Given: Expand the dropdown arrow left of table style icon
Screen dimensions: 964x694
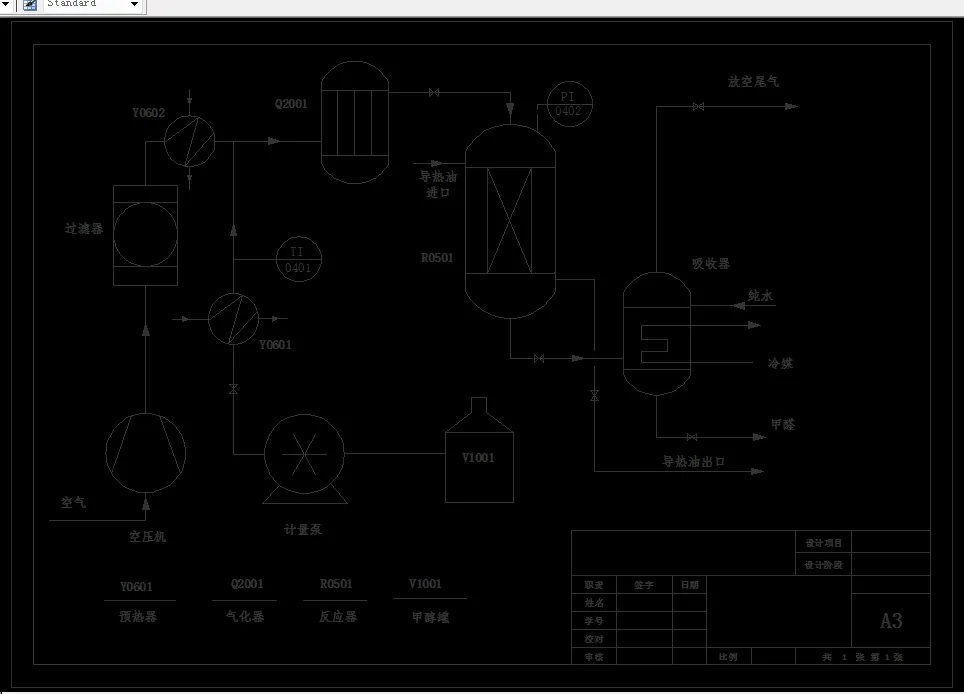Looking at the screenshot, I should tap(6, 4).
